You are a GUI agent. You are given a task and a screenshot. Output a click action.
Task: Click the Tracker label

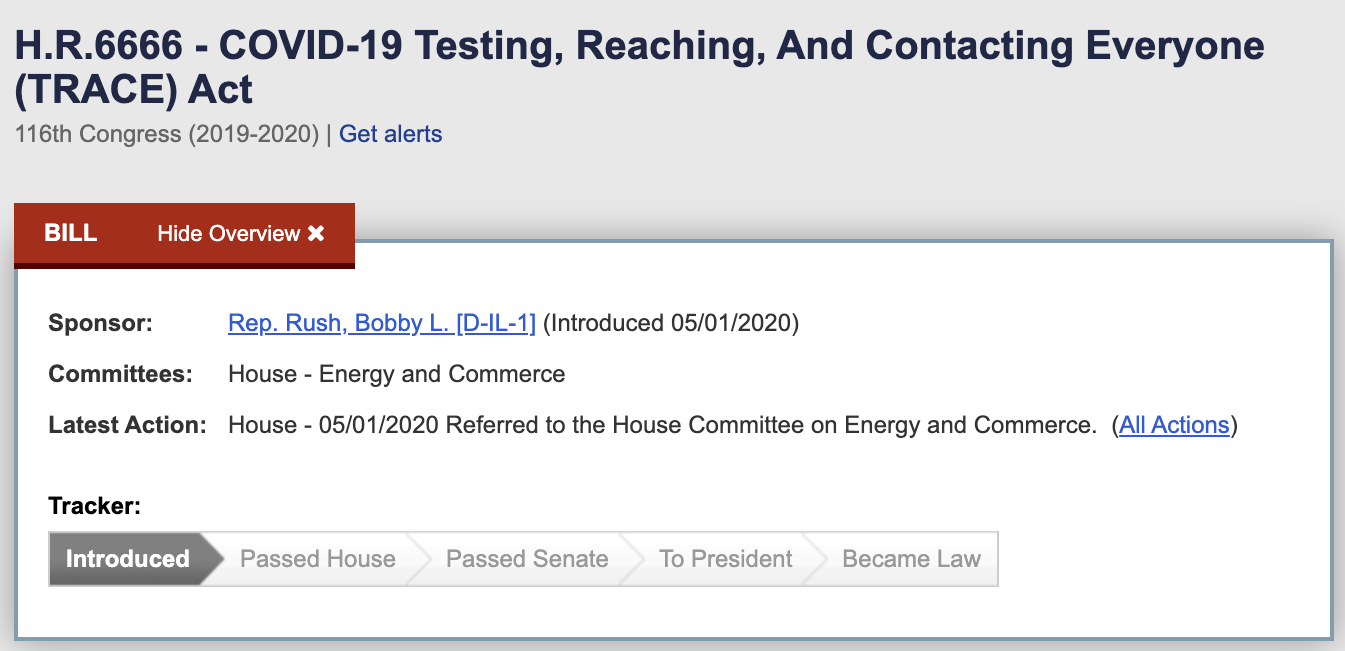point(94,506)
